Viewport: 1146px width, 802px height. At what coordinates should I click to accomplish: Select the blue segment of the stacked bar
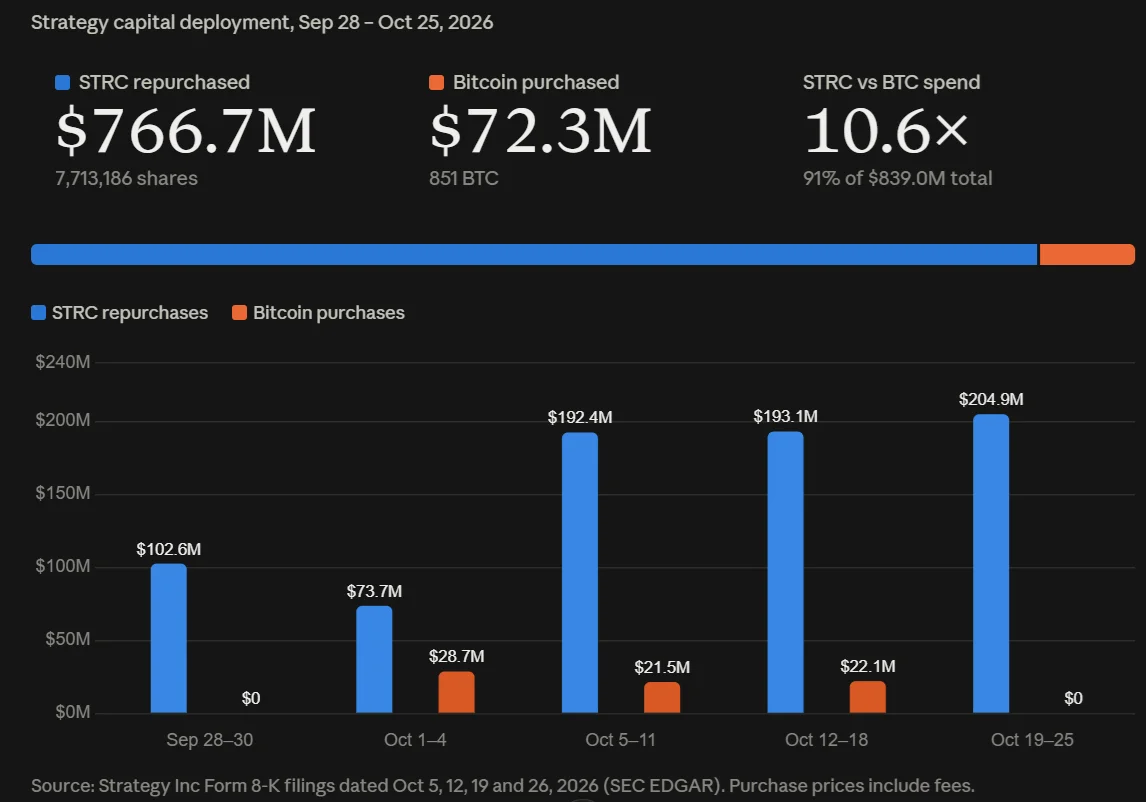534,254
